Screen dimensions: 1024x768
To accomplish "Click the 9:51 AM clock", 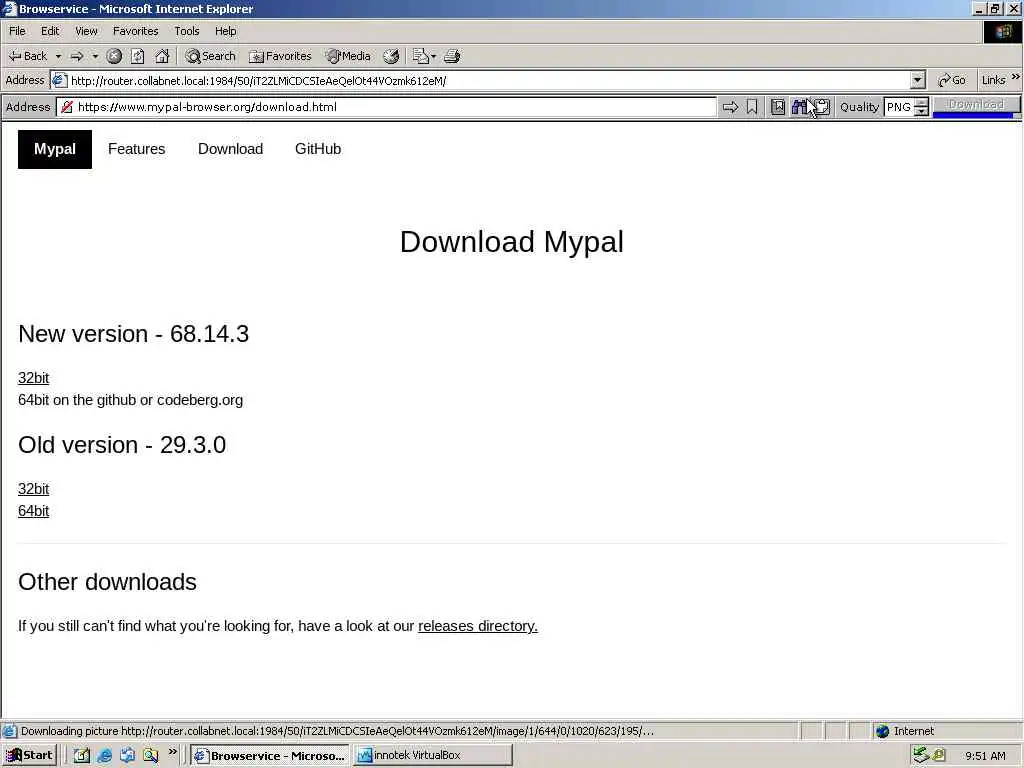I will pos(985,756).
